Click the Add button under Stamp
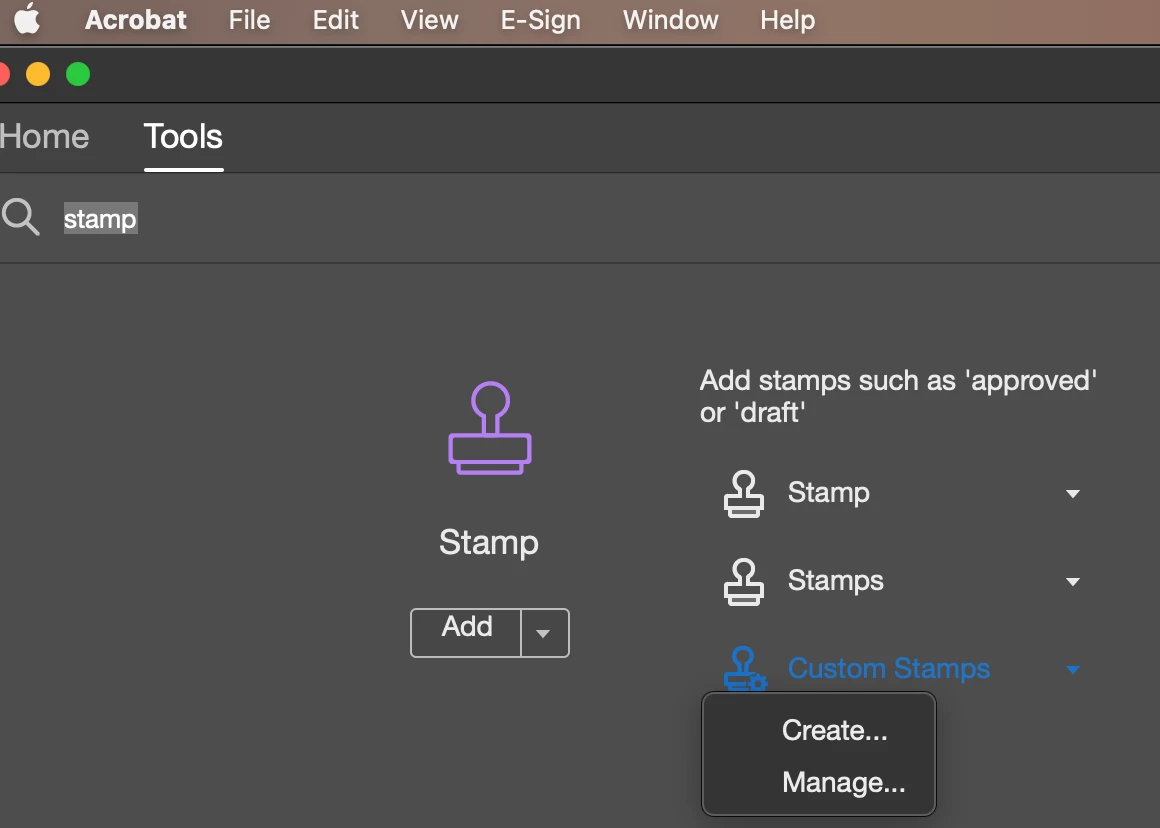Screen dimensions: 1160x828 tap(466, 633)
